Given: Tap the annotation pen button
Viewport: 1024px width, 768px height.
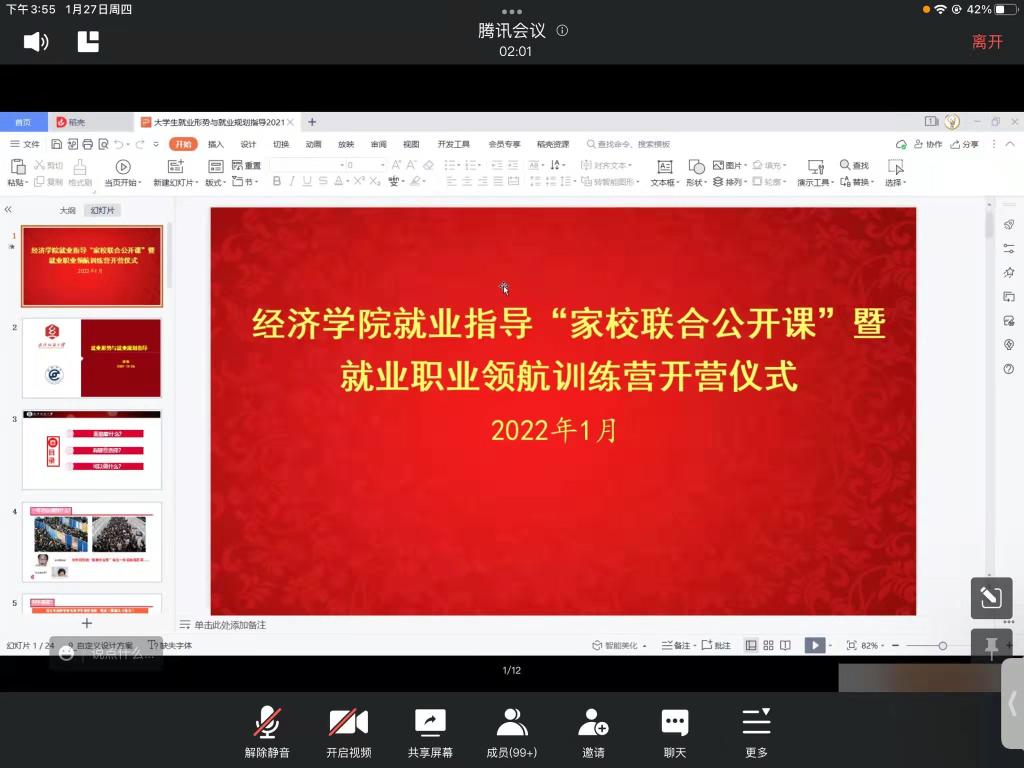Looking at the screenshot, I should (991, 598).
